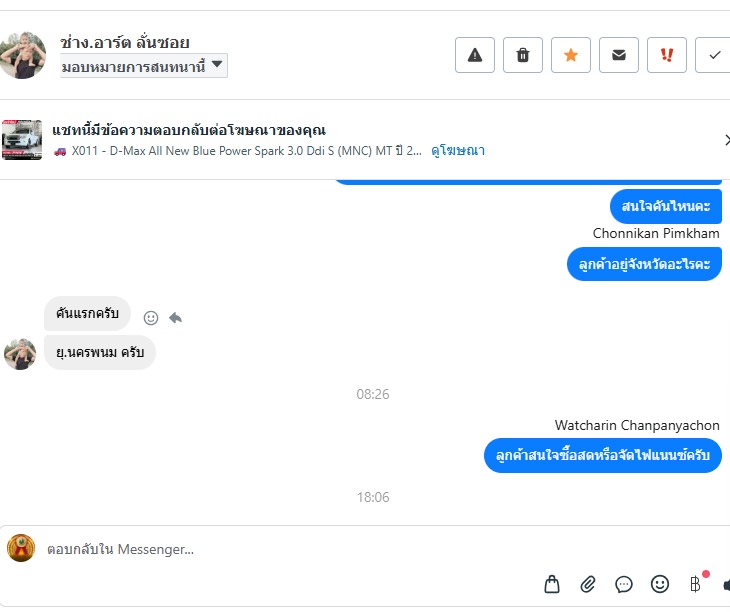
Task: Open the emoji picker in composer
Action: 660,584
